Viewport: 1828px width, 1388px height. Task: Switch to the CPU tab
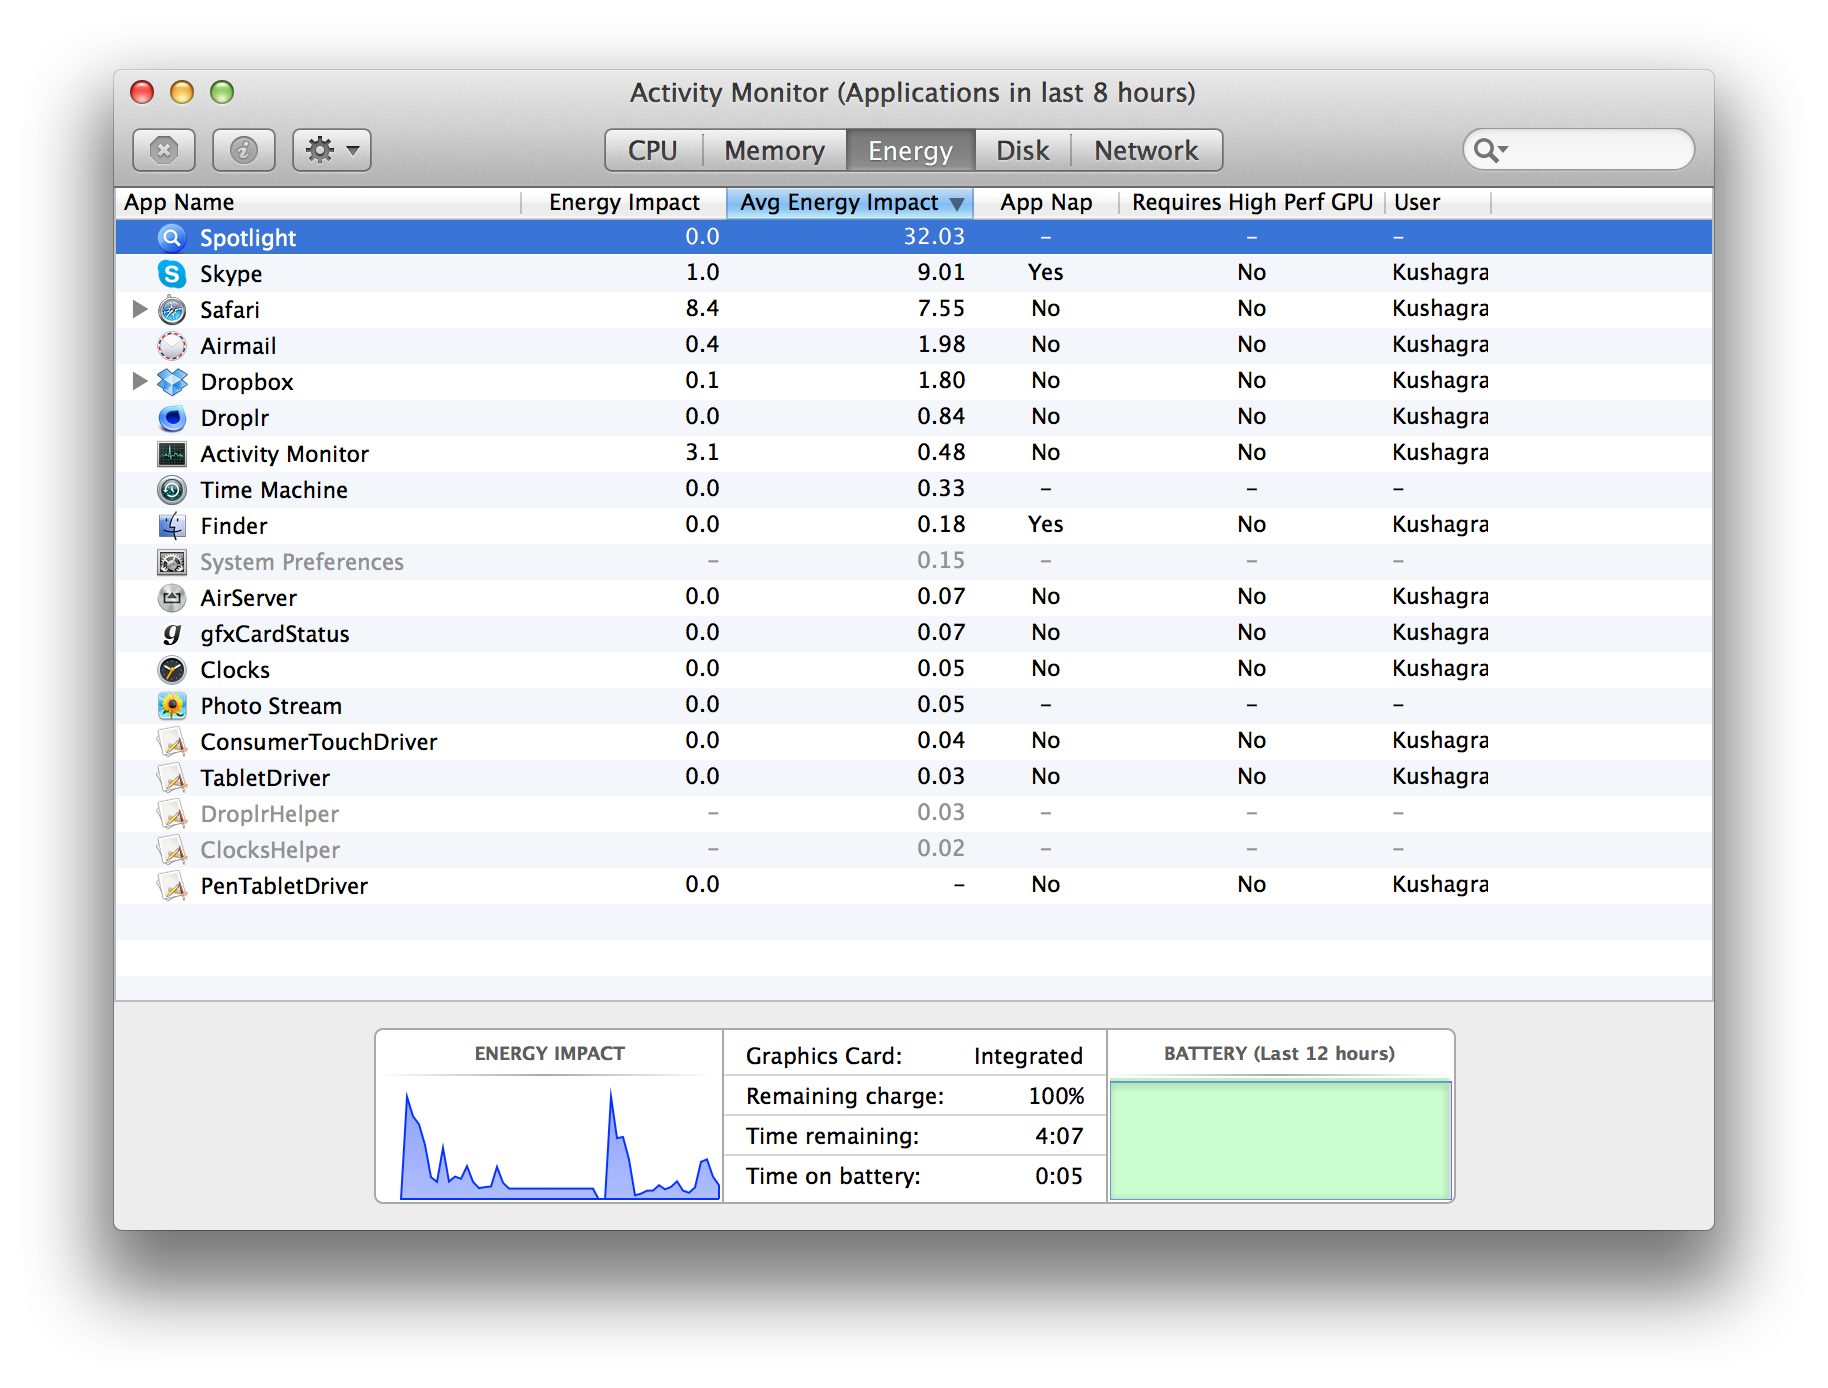click(653, 150)
